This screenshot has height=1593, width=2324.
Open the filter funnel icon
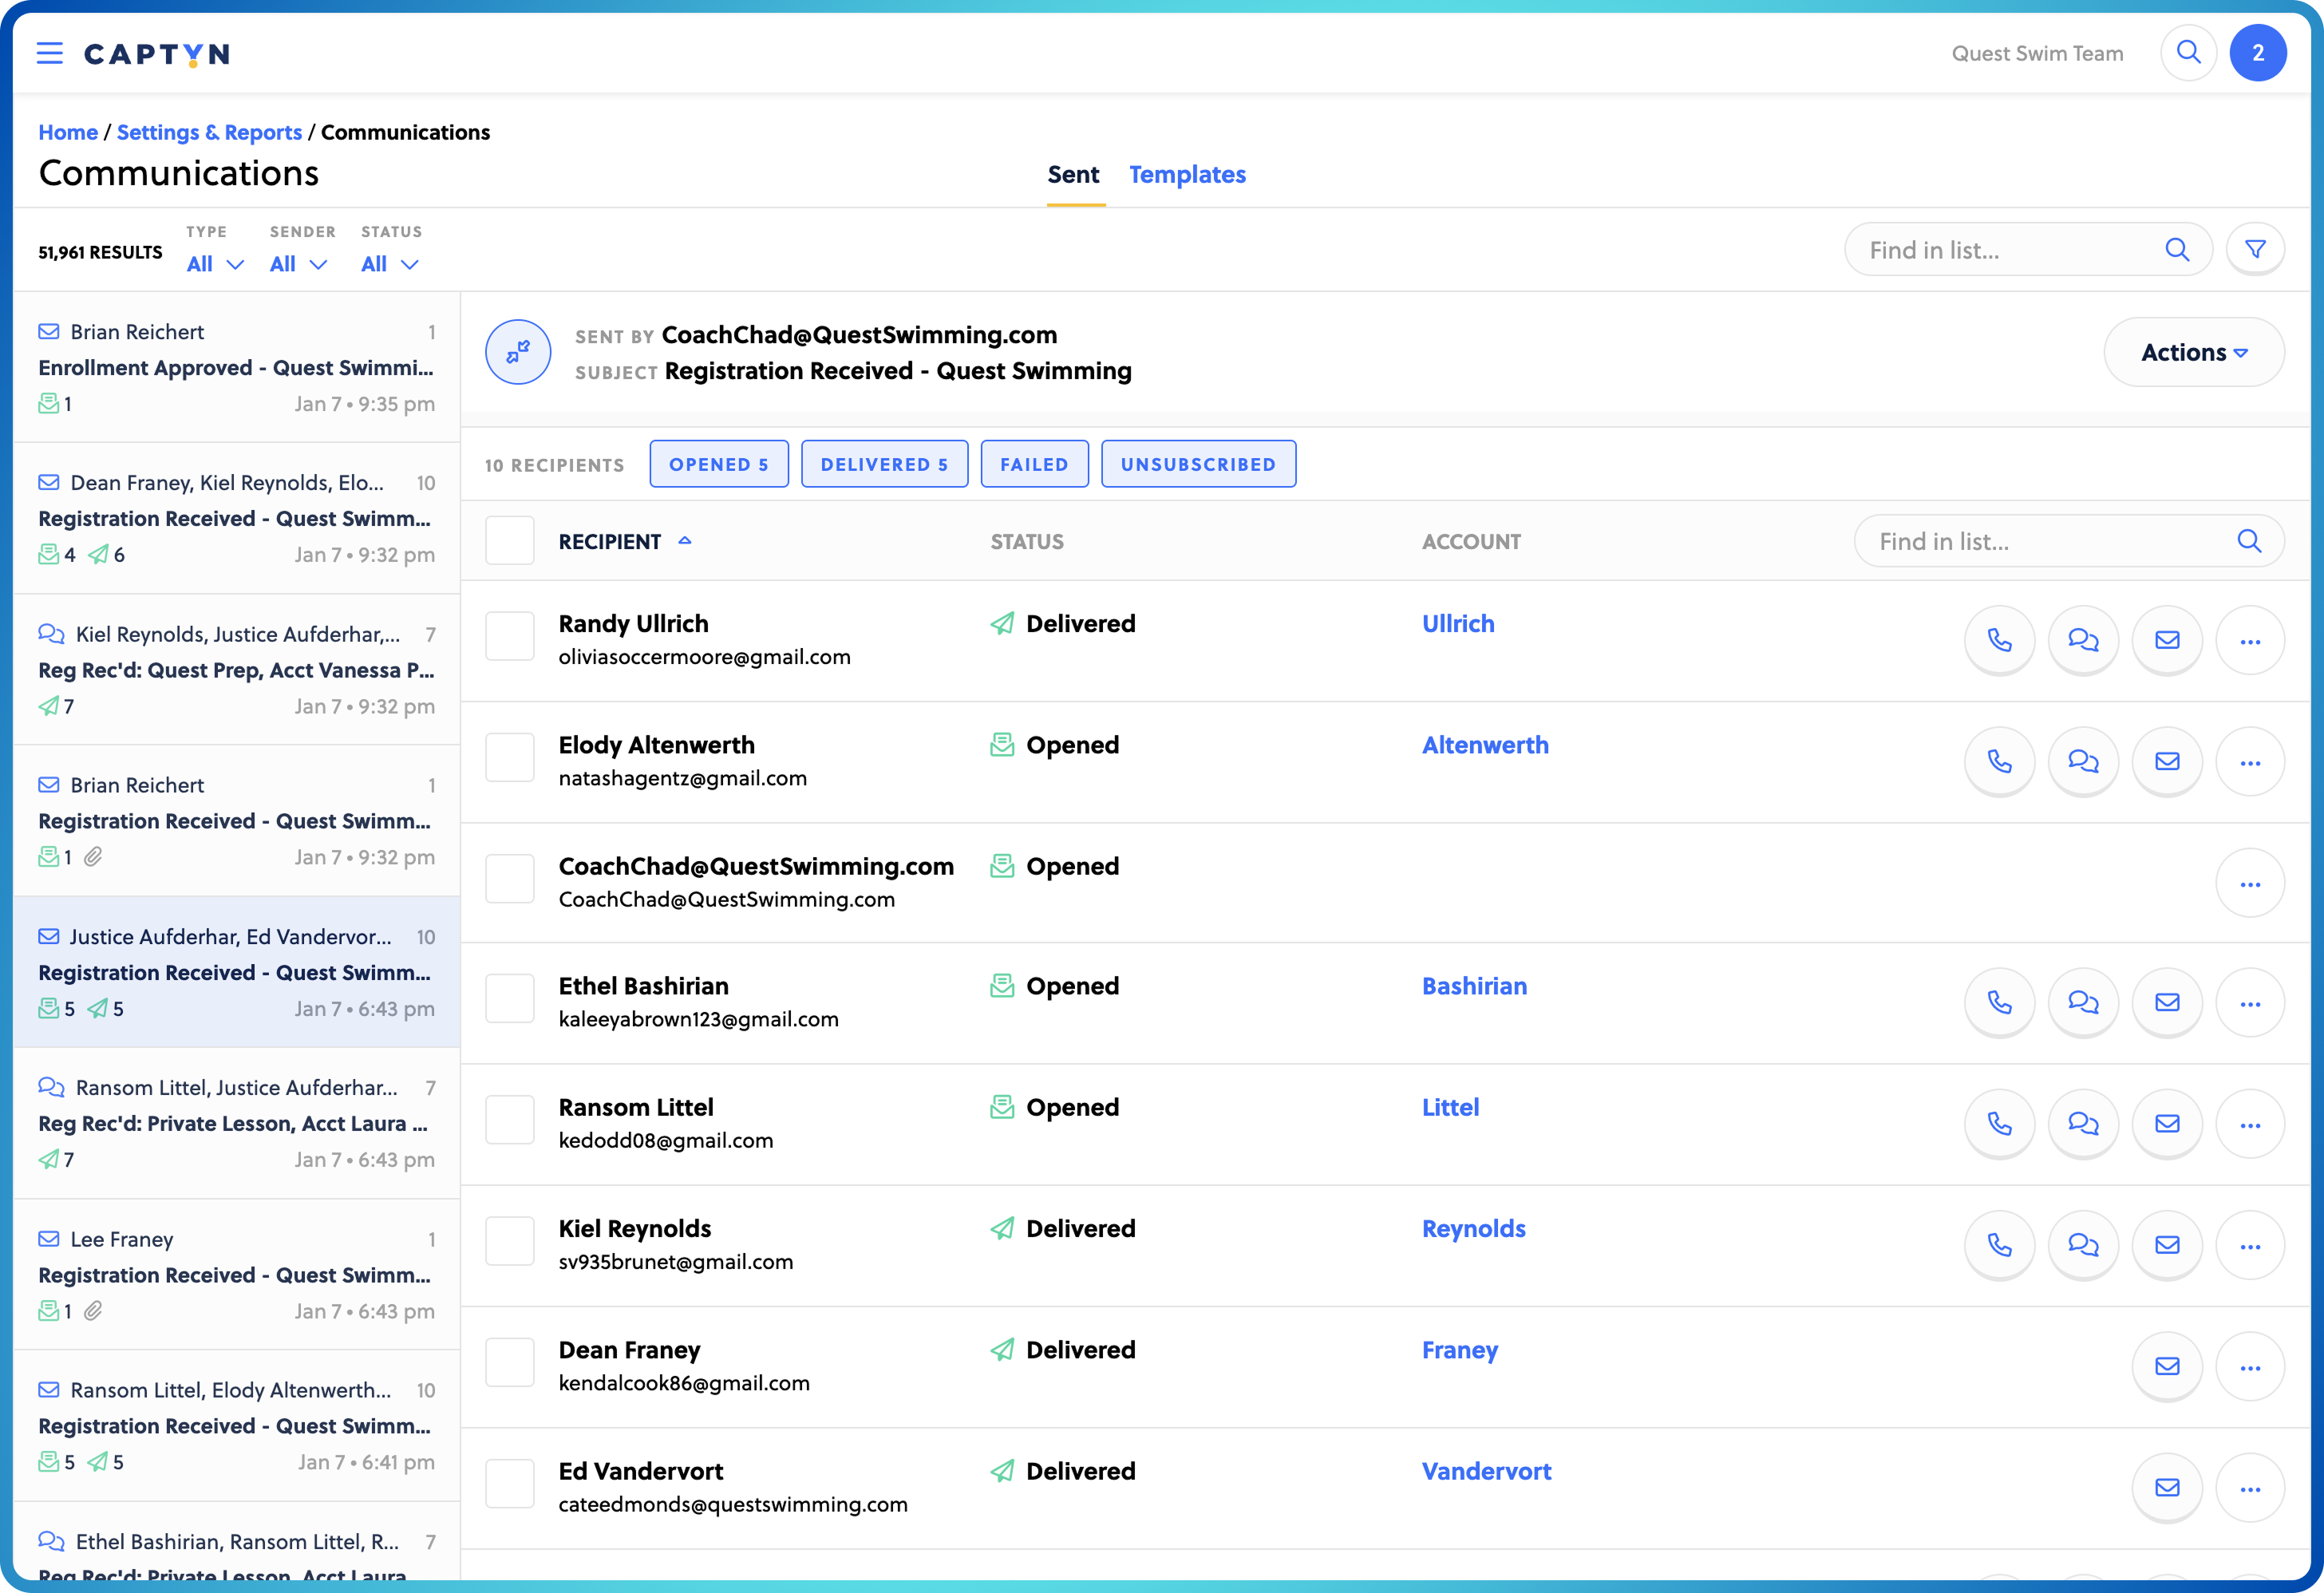(2256, 248)
